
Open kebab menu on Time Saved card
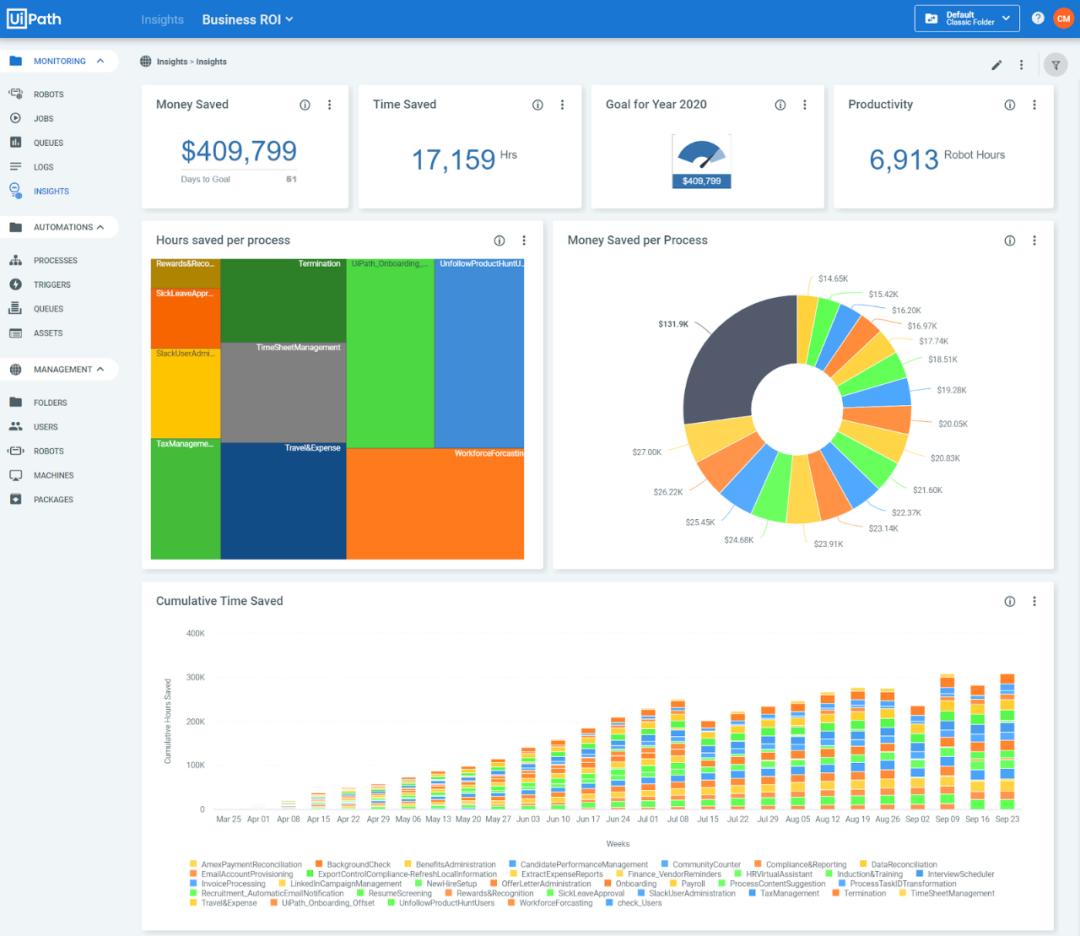point(562,105)
